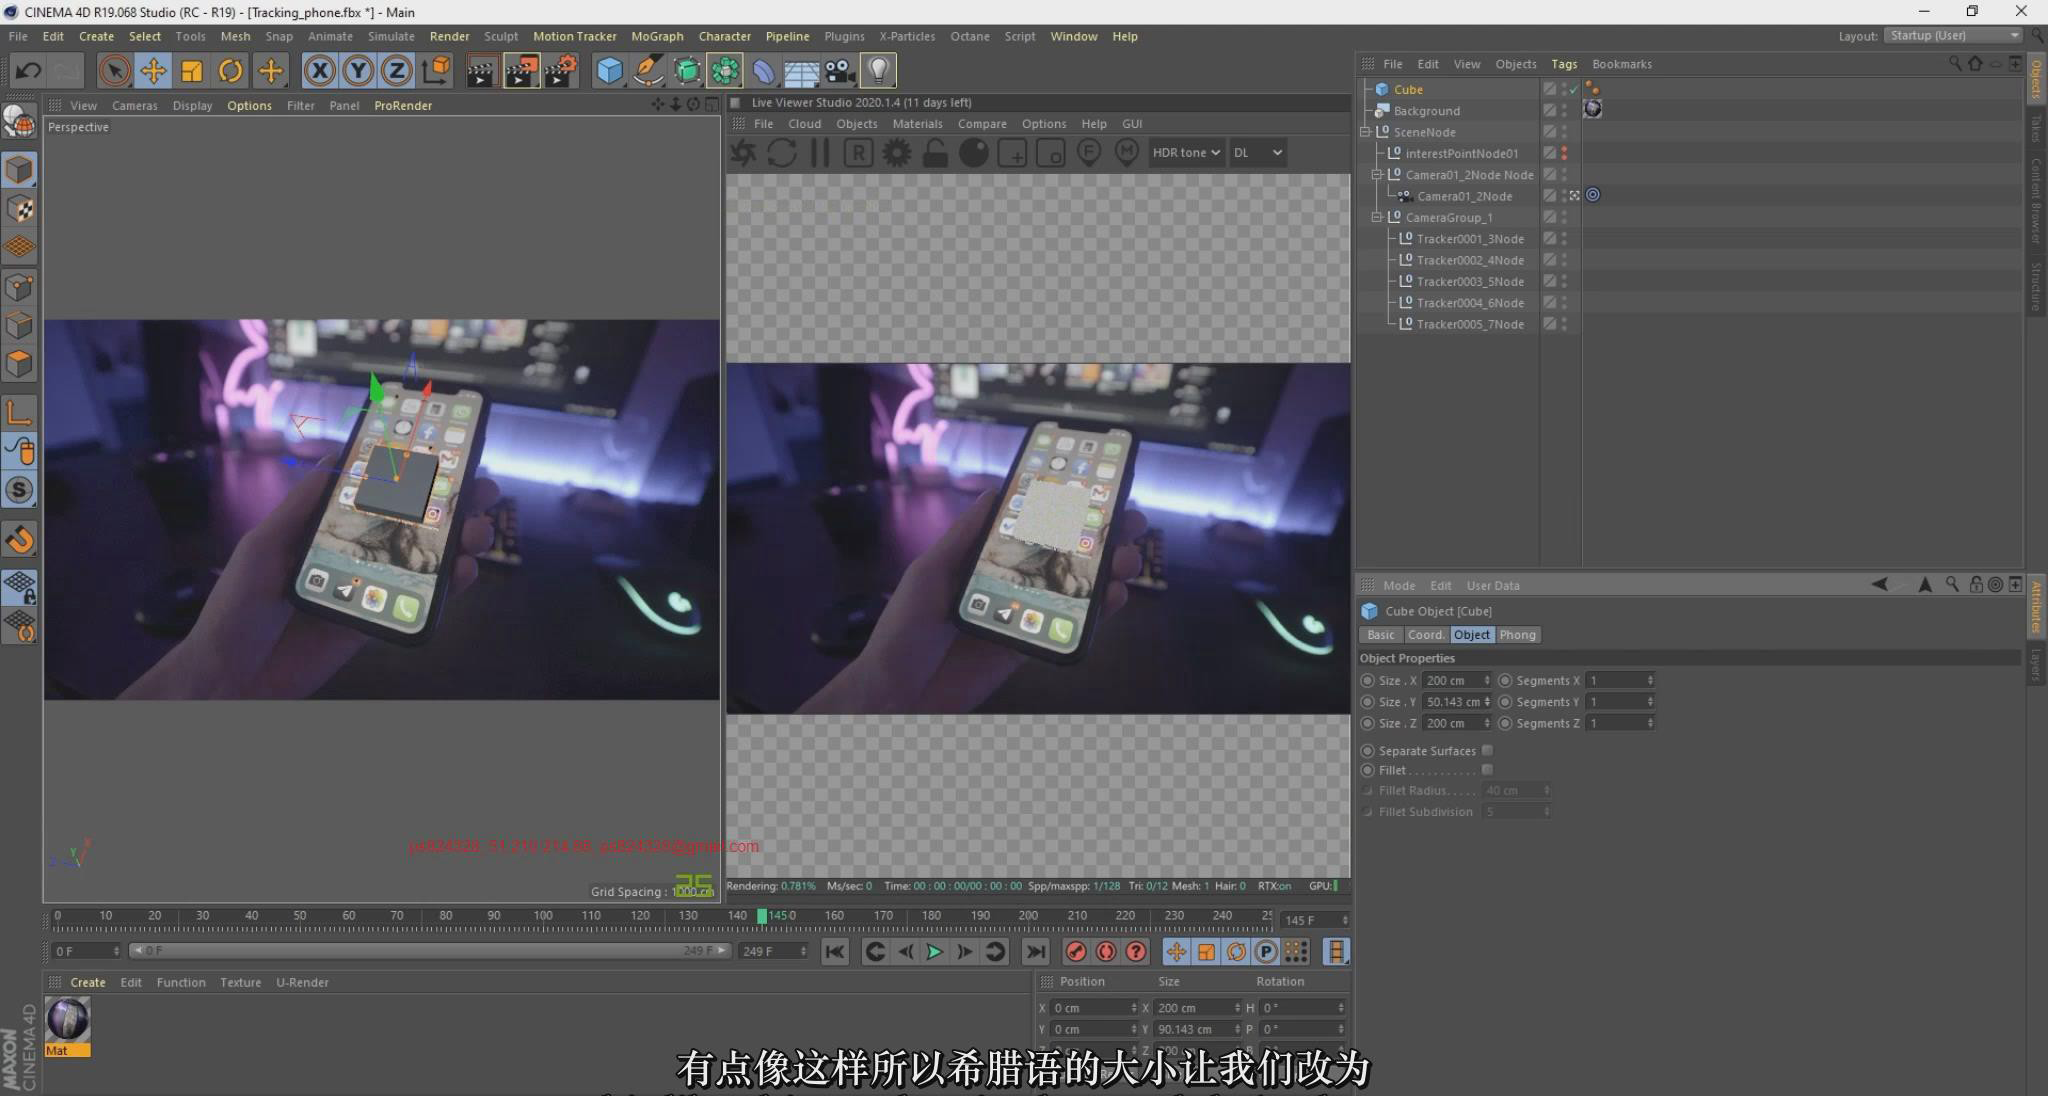Image resolution: width=2048 pixels, height=1096 pixels.
Task: Toggle Live Viewer lock resolution
Action: pyautogui.click(x=935, y=153)
